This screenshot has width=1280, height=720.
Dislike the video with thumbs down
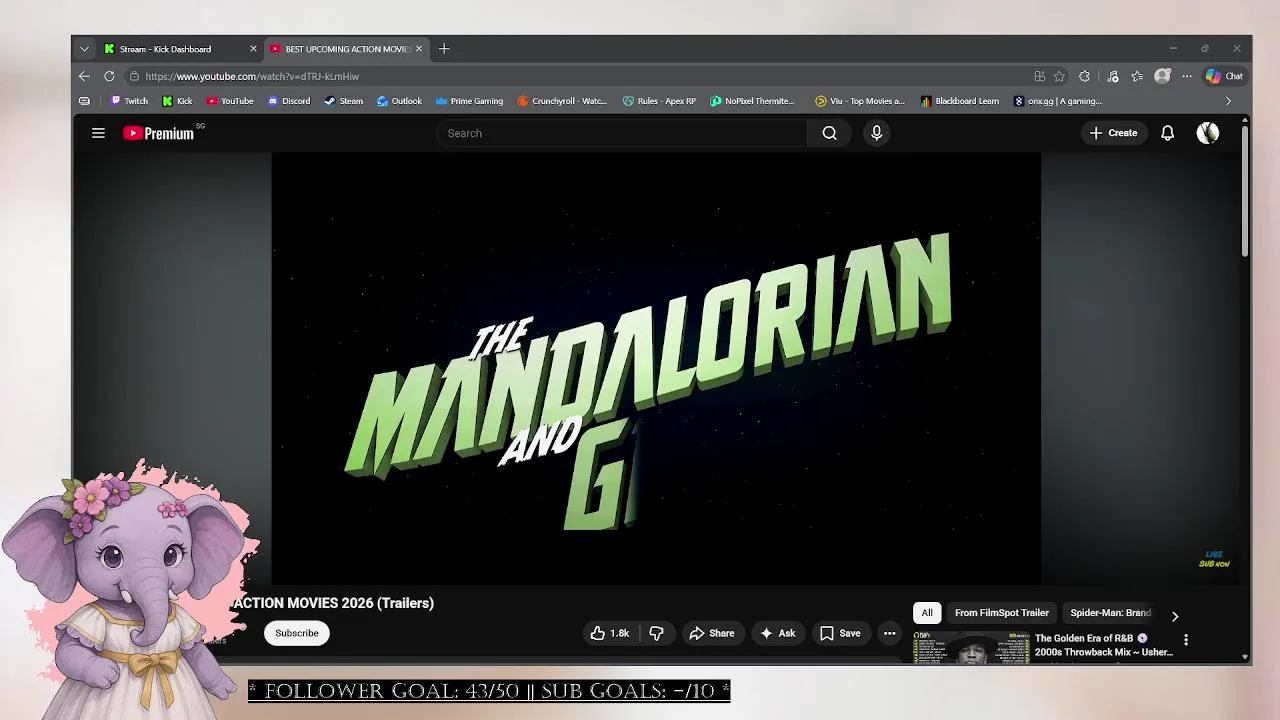656,633
